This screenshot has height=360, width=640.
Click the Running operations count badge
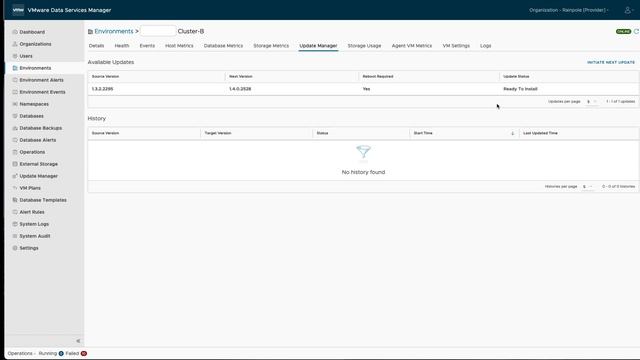point(61,353)
